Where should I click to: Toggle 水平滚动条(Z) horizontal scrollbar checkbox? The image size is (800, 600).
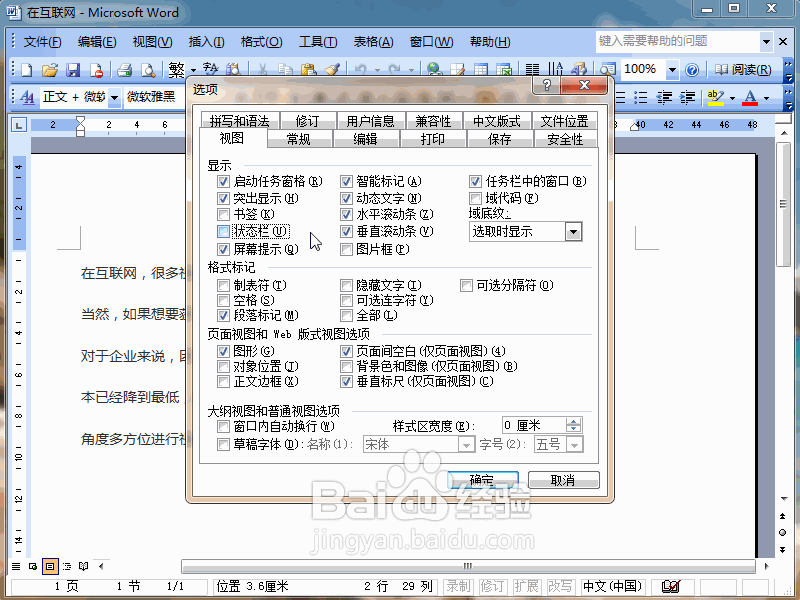[x=346, y=214]
